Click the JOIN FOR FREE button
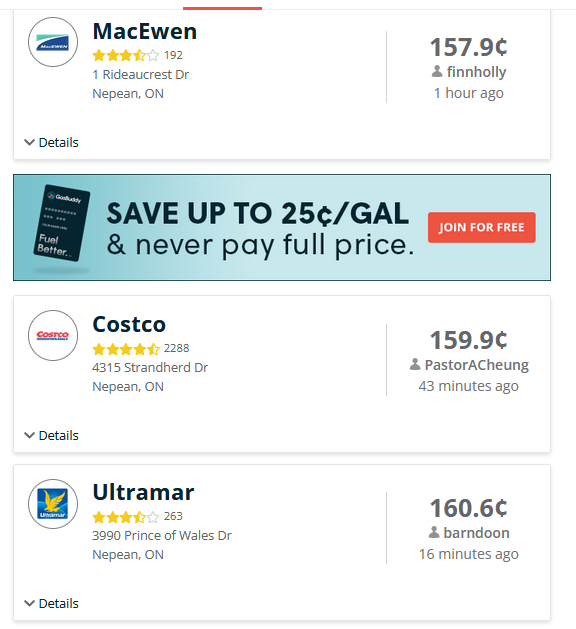This screenshot has height=629, width=576. tap(481, 227)
